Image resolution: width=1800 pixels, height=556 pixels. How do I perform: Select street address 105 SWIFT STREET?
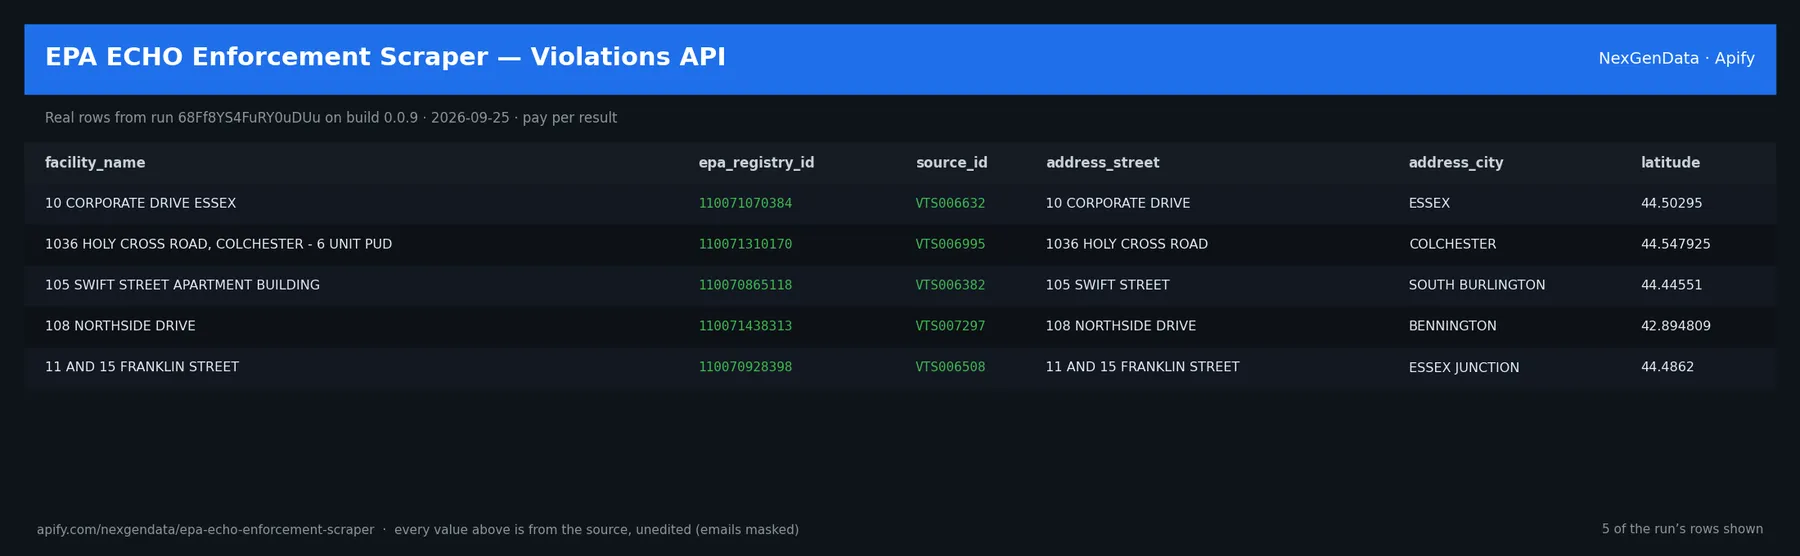click(x=1107, y=285)
